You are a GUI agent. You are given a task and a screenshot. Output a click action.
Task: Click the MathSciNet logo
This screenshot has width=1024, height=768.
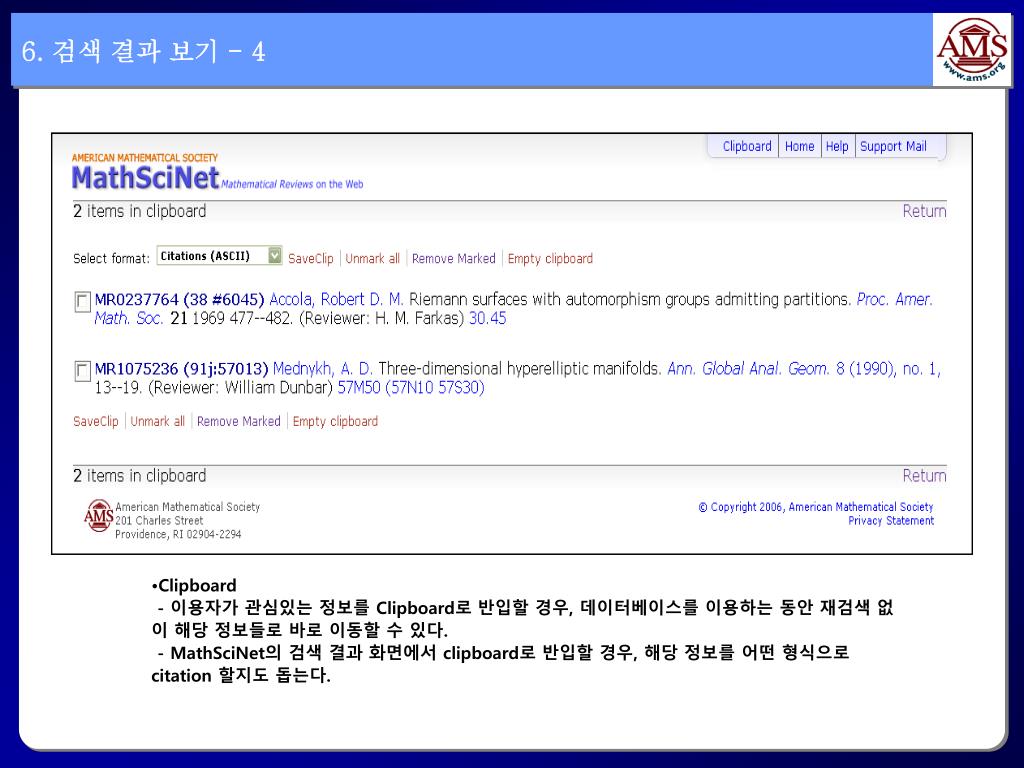click(146, 177)
